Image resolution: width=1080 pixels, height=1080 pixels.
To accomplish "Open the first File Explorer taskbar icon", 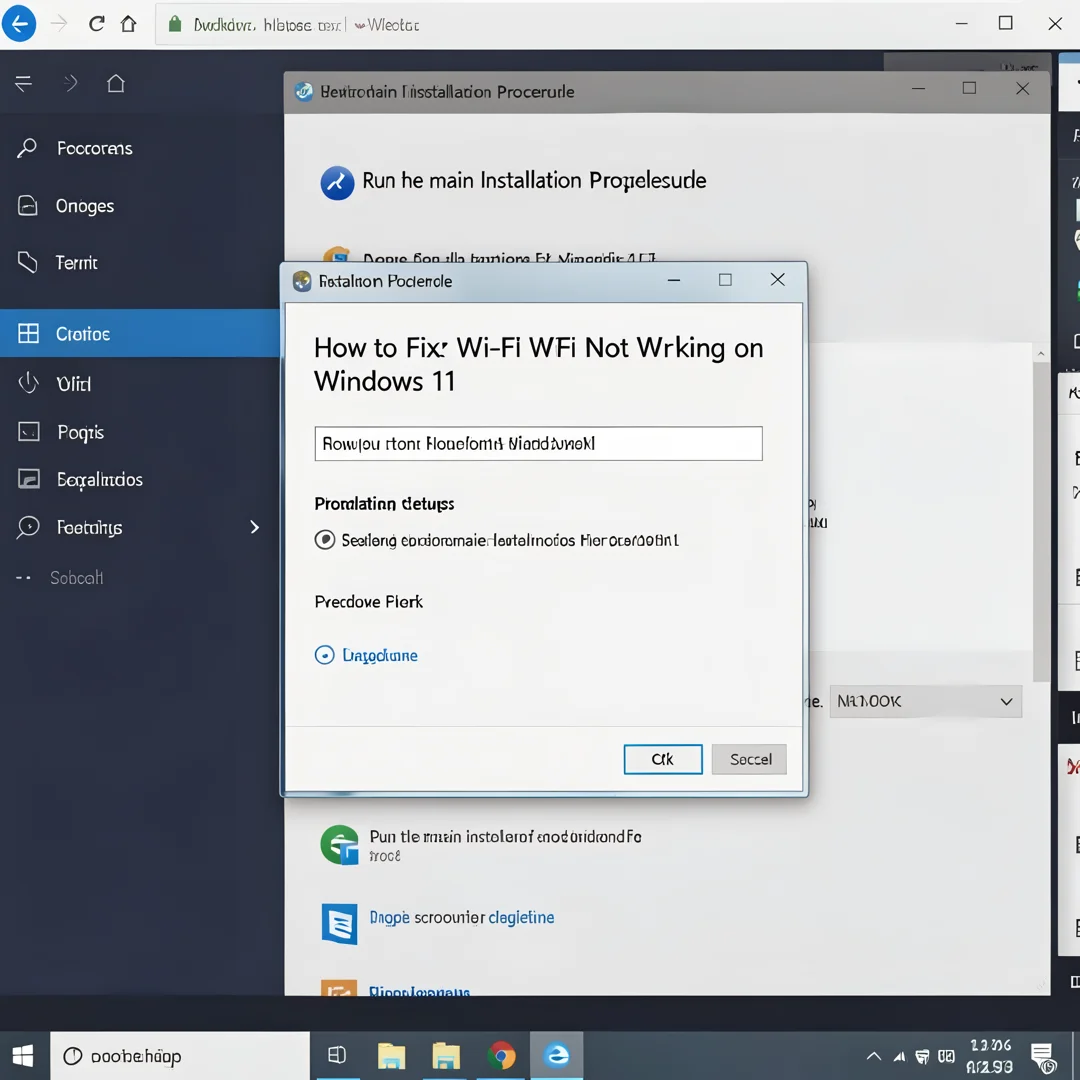I will click(391, 1055).
